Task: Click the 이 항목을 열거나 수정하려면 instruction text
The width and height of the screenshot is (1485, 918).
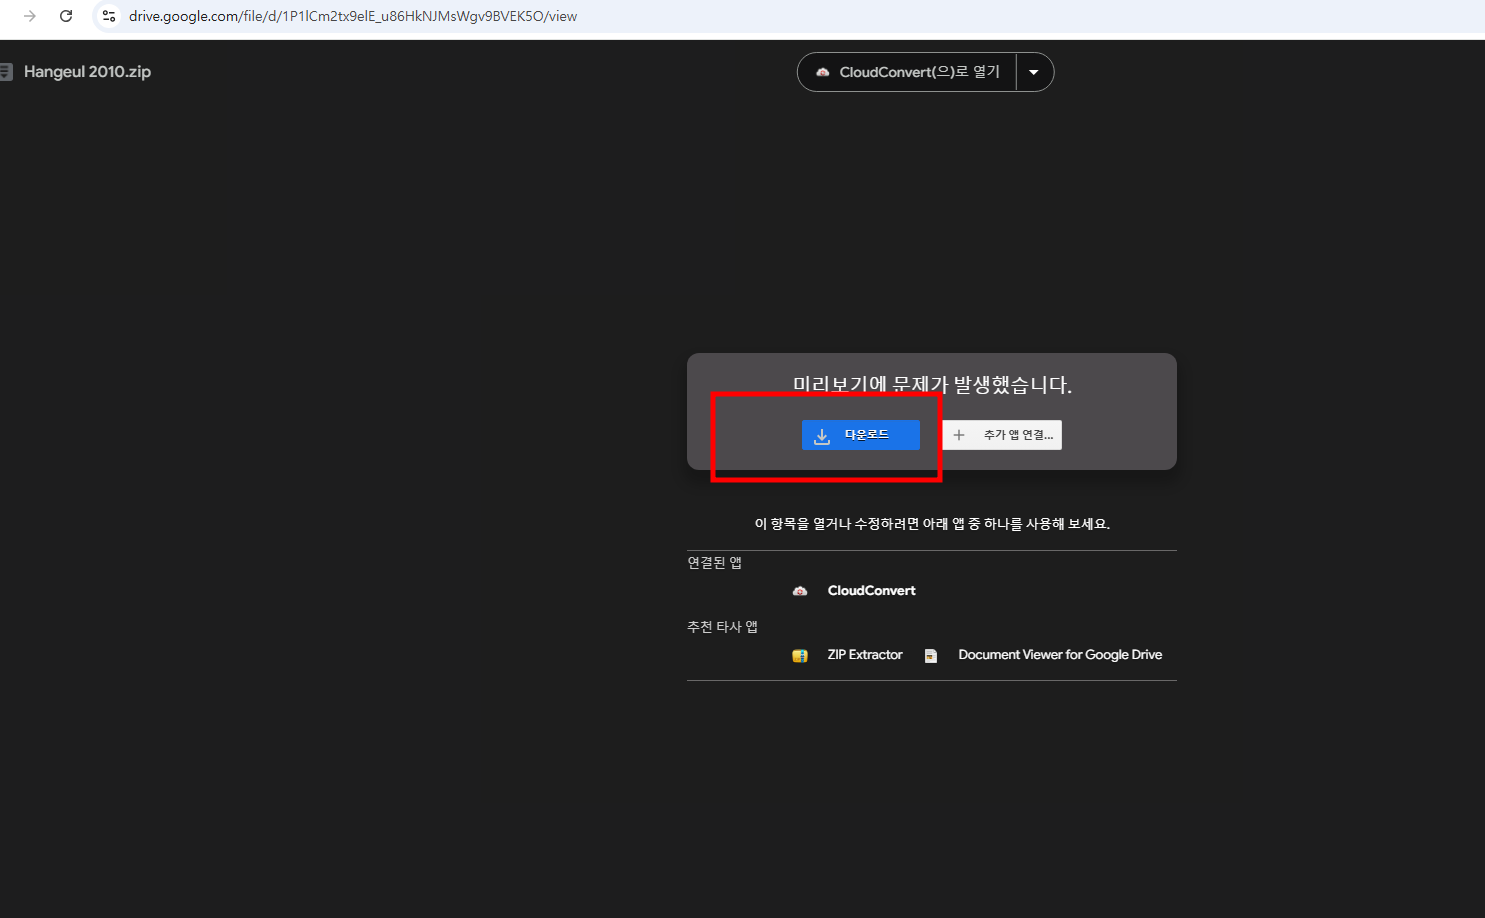Action: click(x=932, y=524)
